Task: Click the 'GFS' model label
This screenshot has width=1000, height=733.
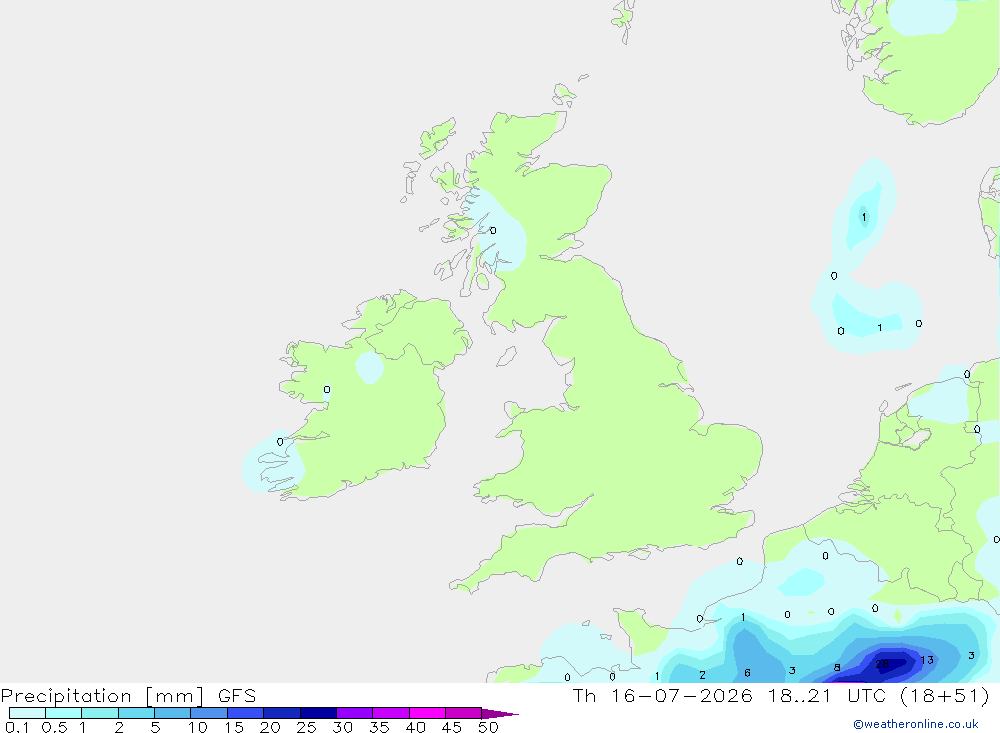Action: tap(237, 696)
